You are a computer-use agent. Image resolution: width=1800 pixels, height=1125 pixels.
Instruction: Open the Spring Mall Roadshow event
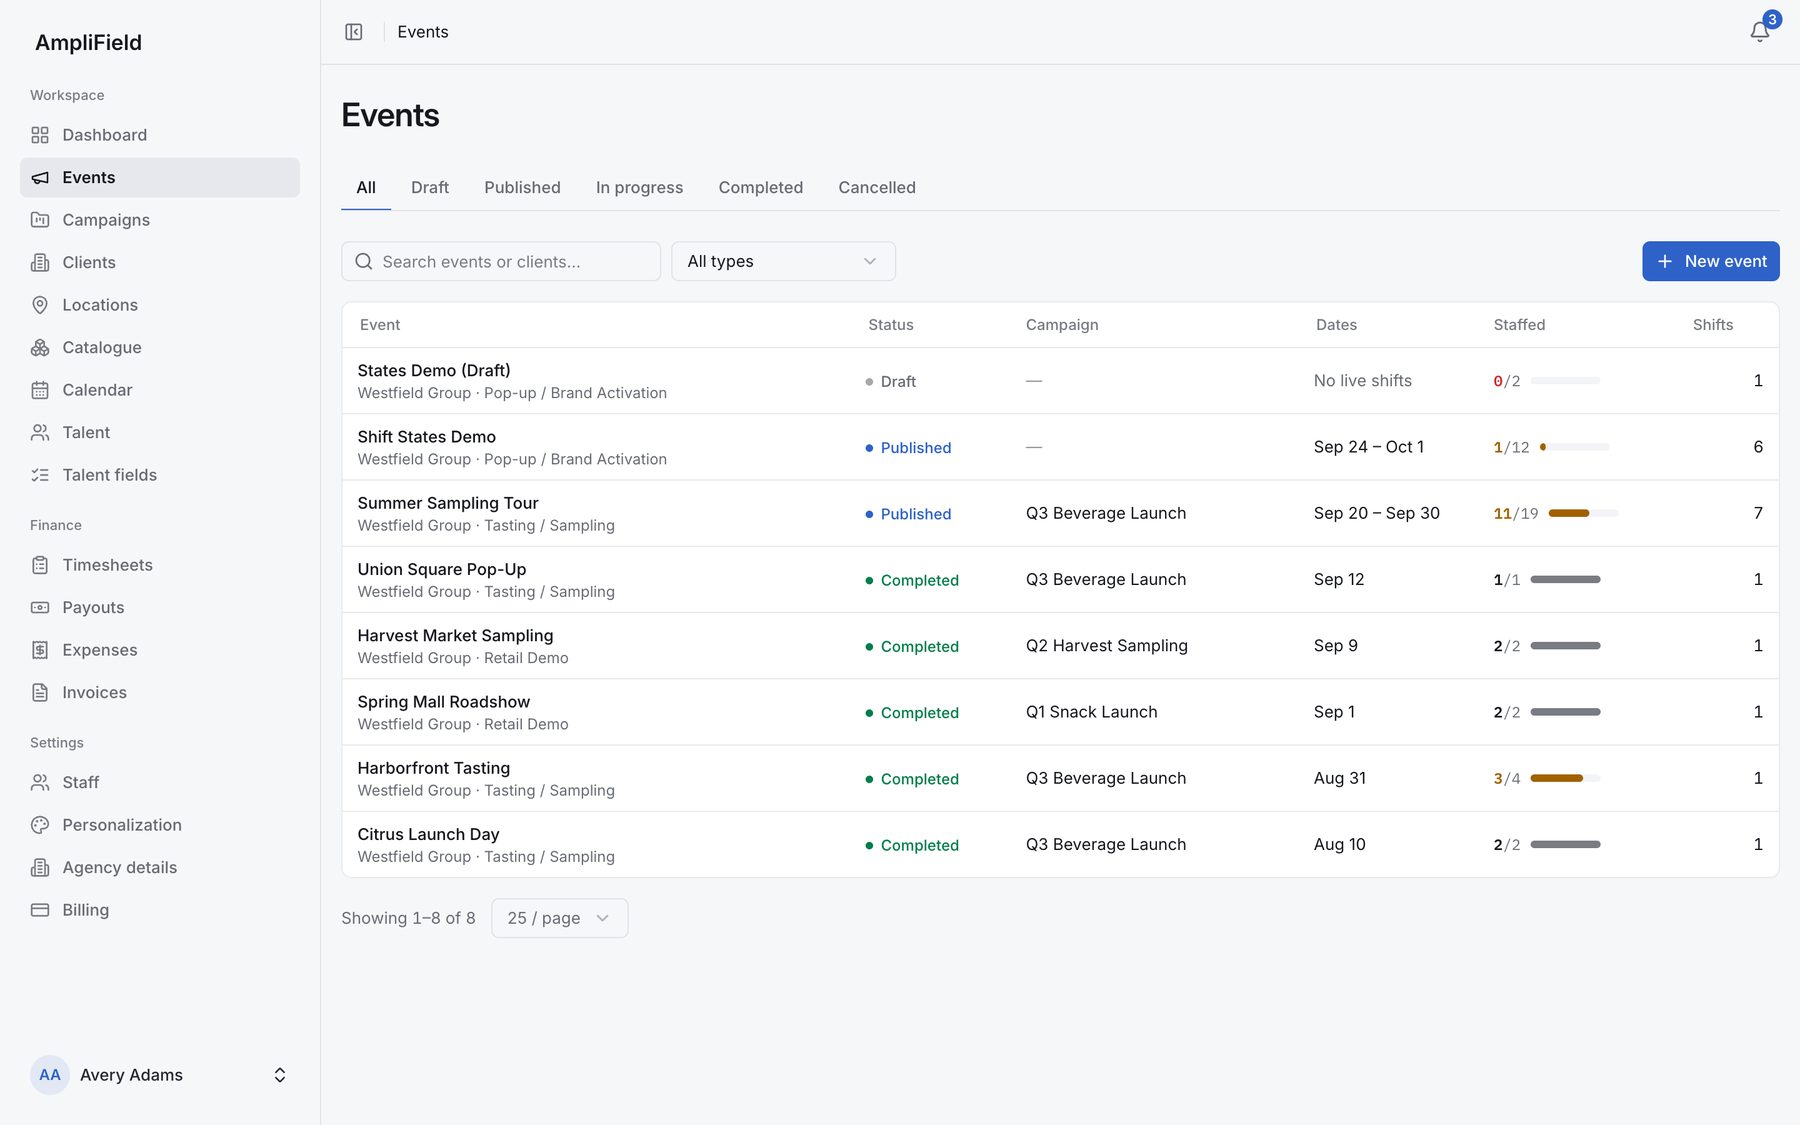pos(444,702)
